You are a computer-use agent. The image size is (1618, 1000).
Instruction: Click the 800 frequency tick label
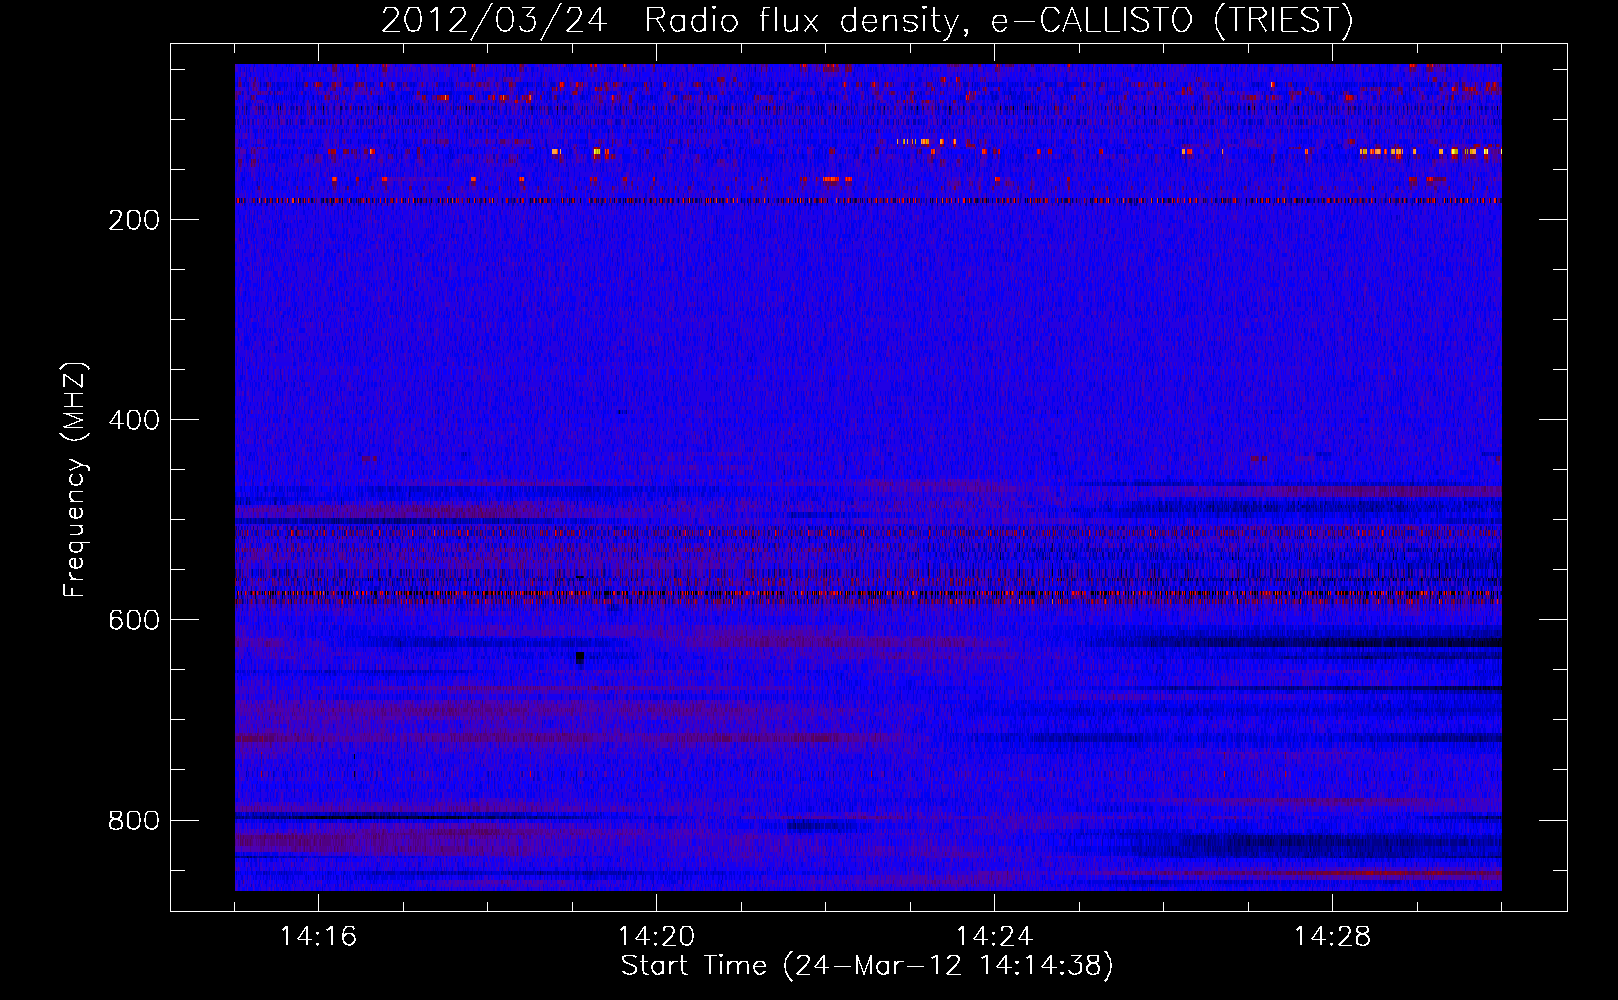coord(134,821)
